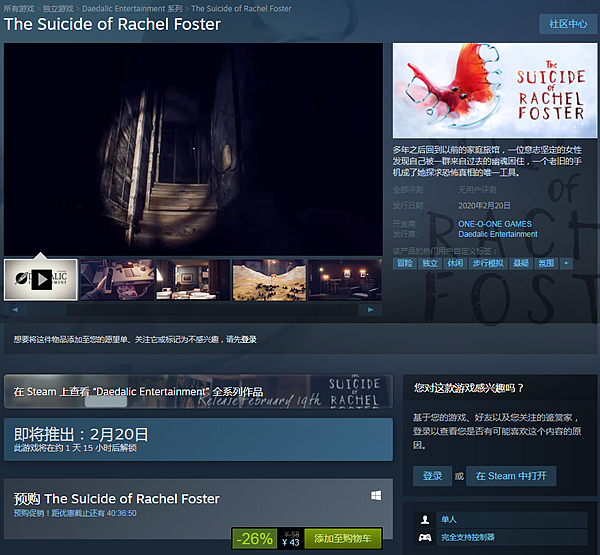Click 无用户评测 review status text
The width and height of the screenshot is (600, 555).
click(477, 189)
